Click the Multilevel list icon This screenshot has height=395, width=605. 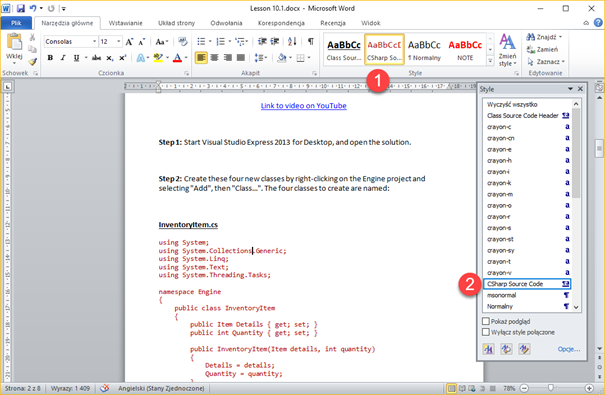(x=240, y=41)
